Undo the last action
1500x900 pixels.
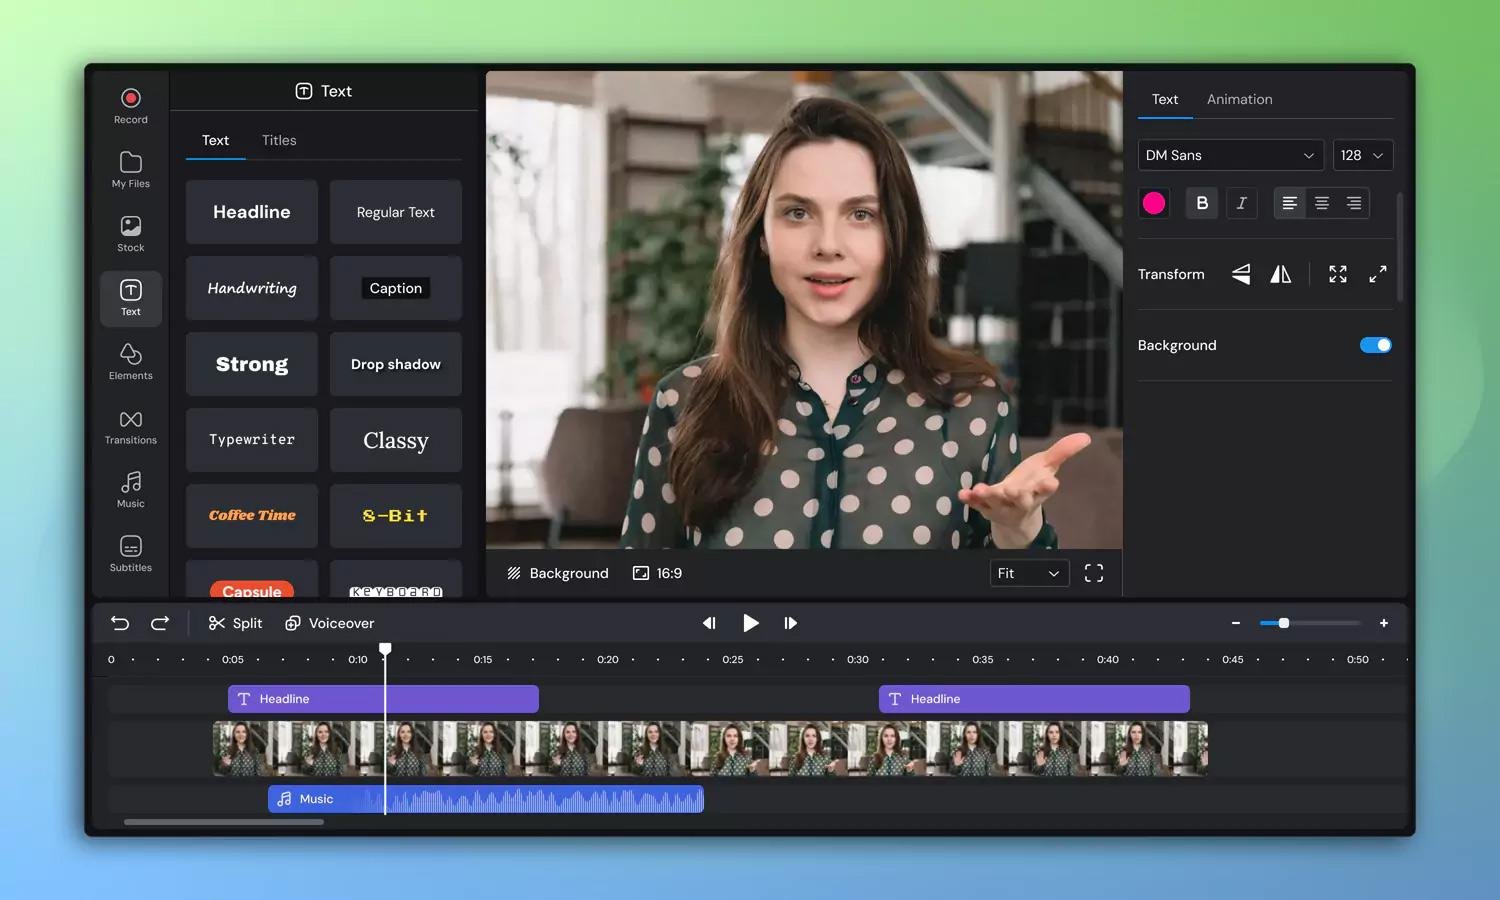[x=120, y=623]
